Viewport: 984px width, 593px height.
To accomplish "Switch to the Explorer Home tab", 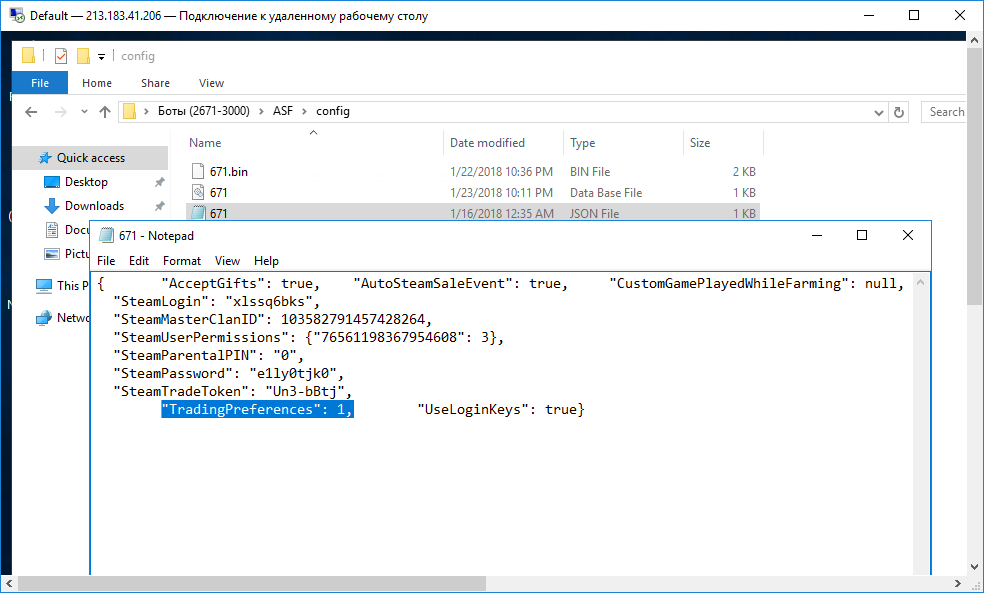I will click(x=97, y=83).
